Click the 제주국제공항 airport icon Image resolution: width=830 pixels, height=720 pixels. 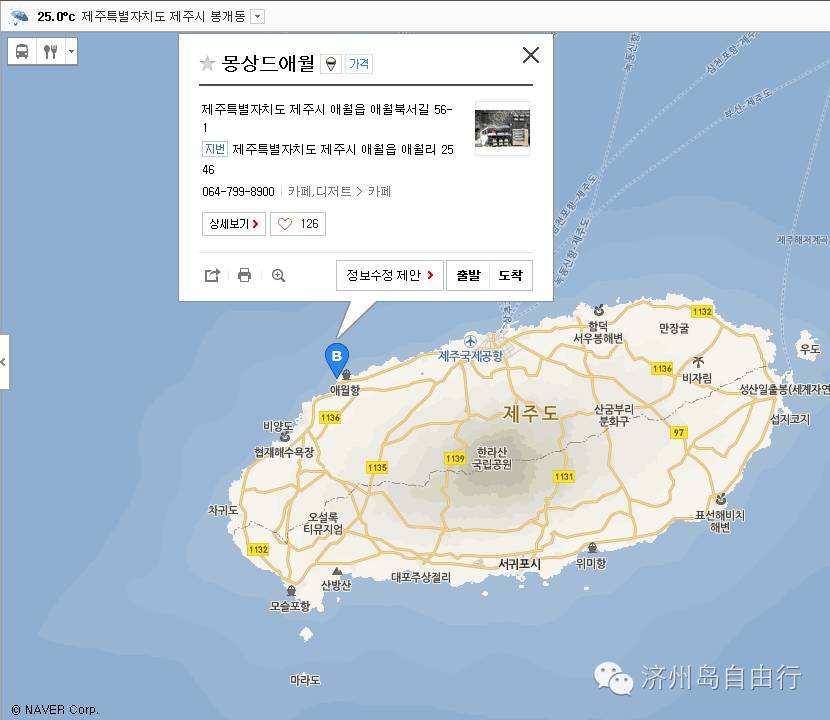tap(470, 341)
